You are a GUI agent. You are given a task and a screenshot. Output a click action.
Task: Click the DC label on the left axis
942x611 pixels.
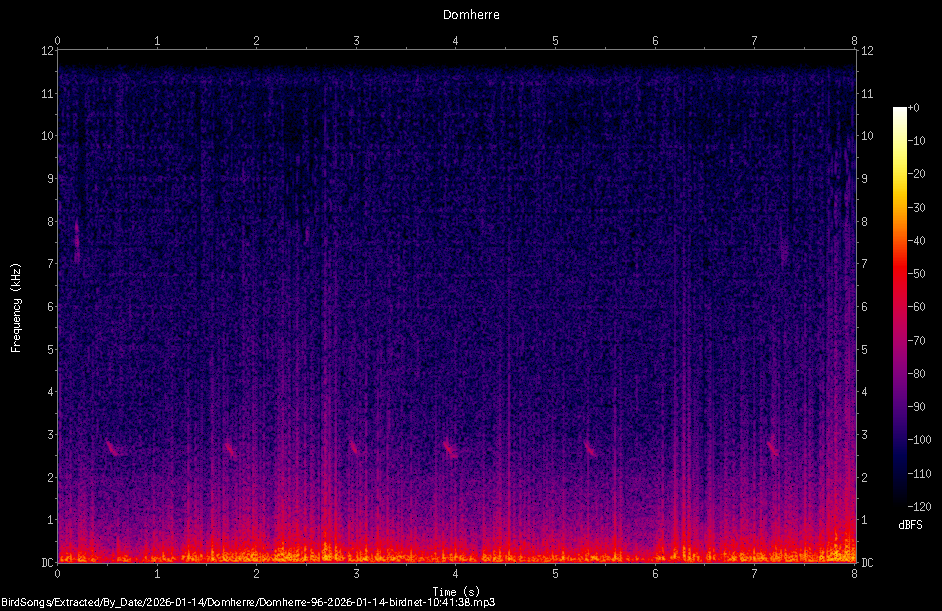[x=47, y=563]
